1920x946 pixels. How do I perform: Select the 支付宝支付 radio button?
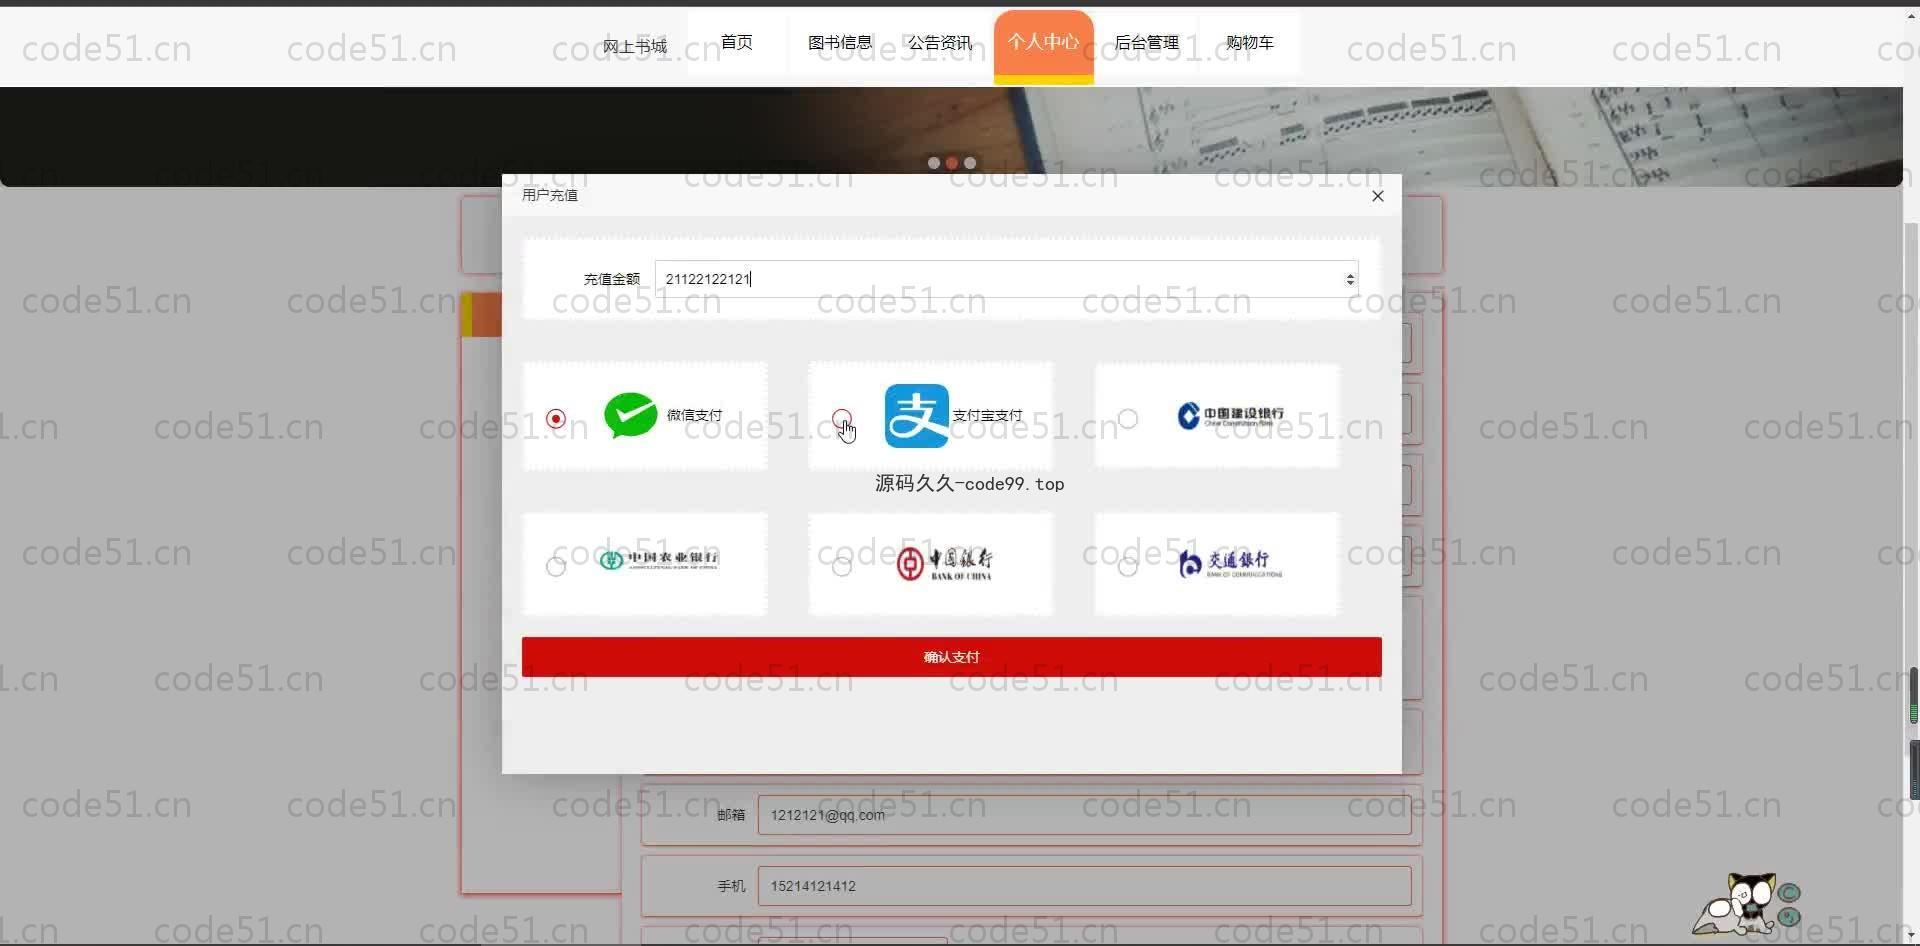pyautogui.click(x=842, y=418)
